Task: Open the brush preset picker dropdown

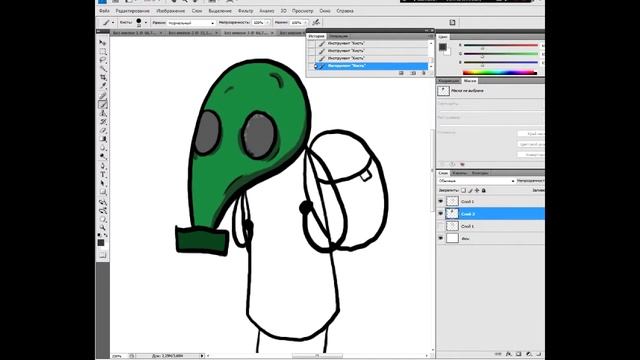Action: 146,22
